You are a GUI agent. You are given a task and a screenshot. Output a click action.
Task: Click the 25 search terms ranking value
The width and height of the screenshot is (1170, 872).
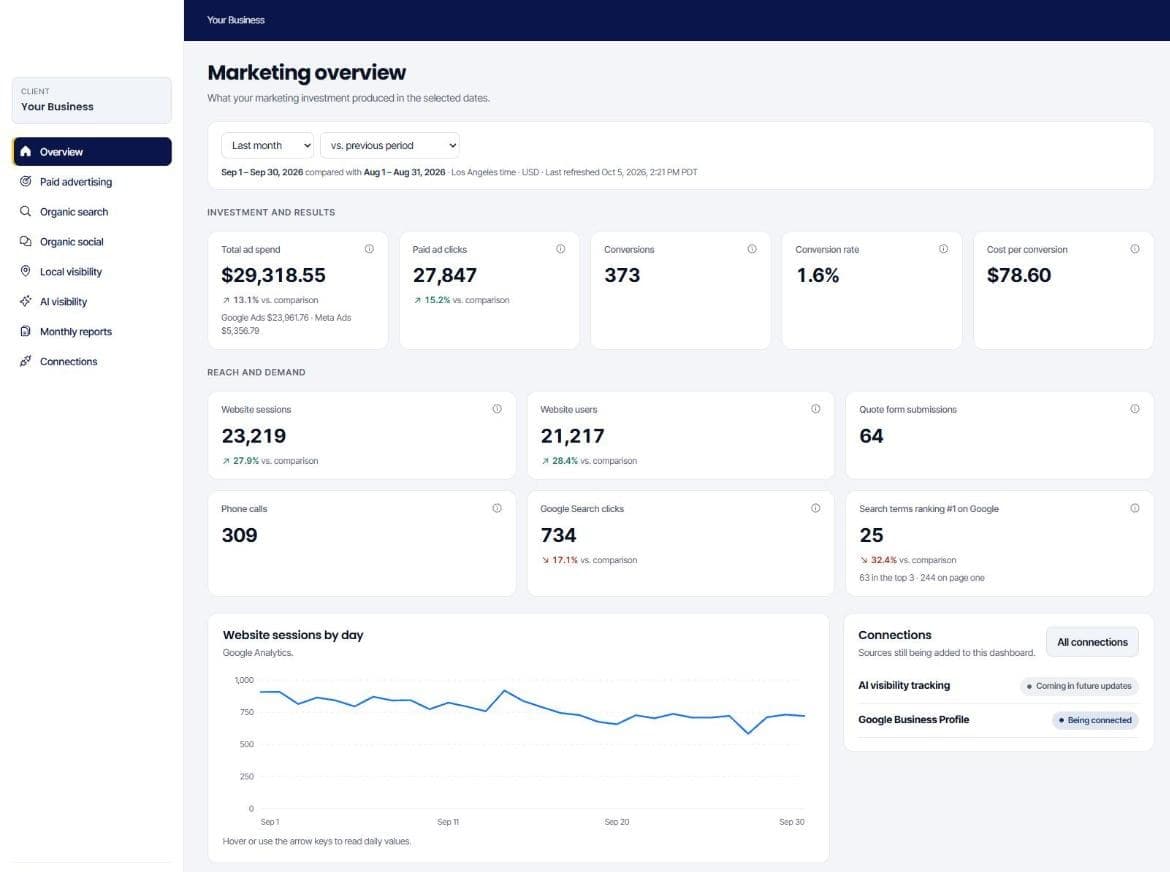pos(871,535)
